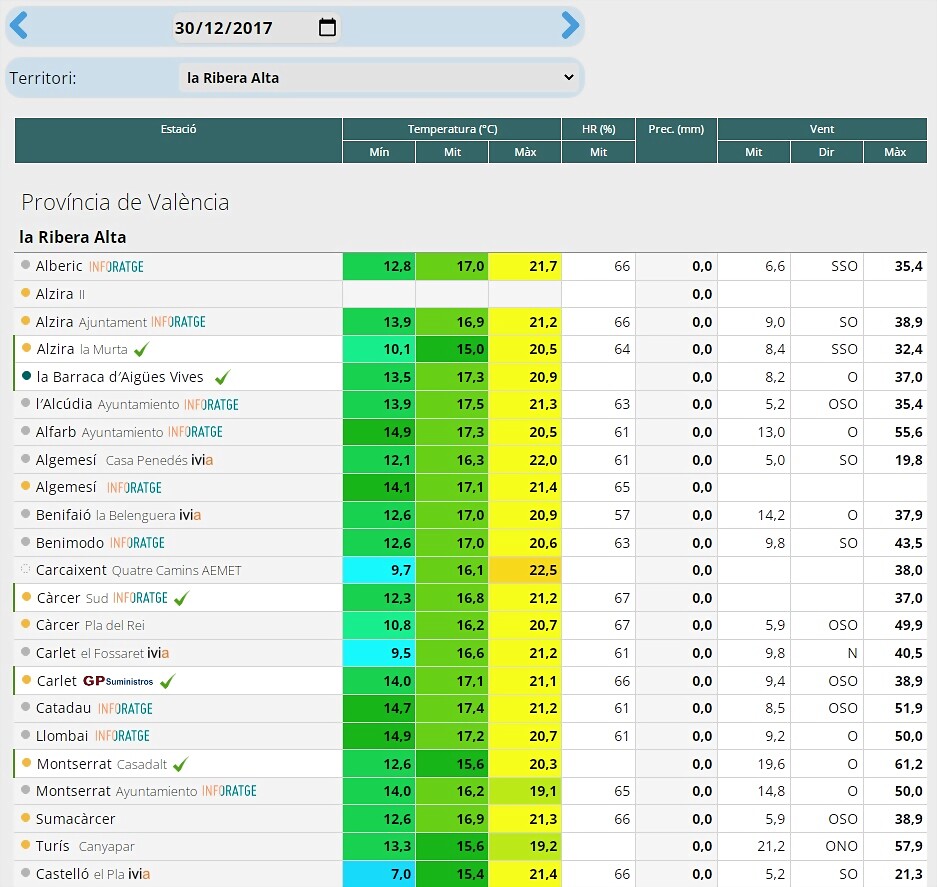Select Alzira II precipitation value 0,0

676,294
